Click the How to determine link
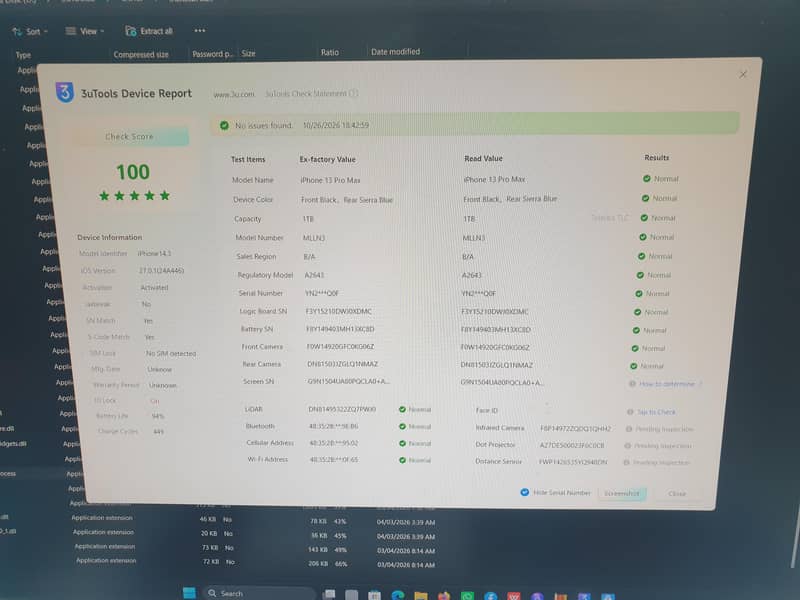 click(667, 384)
